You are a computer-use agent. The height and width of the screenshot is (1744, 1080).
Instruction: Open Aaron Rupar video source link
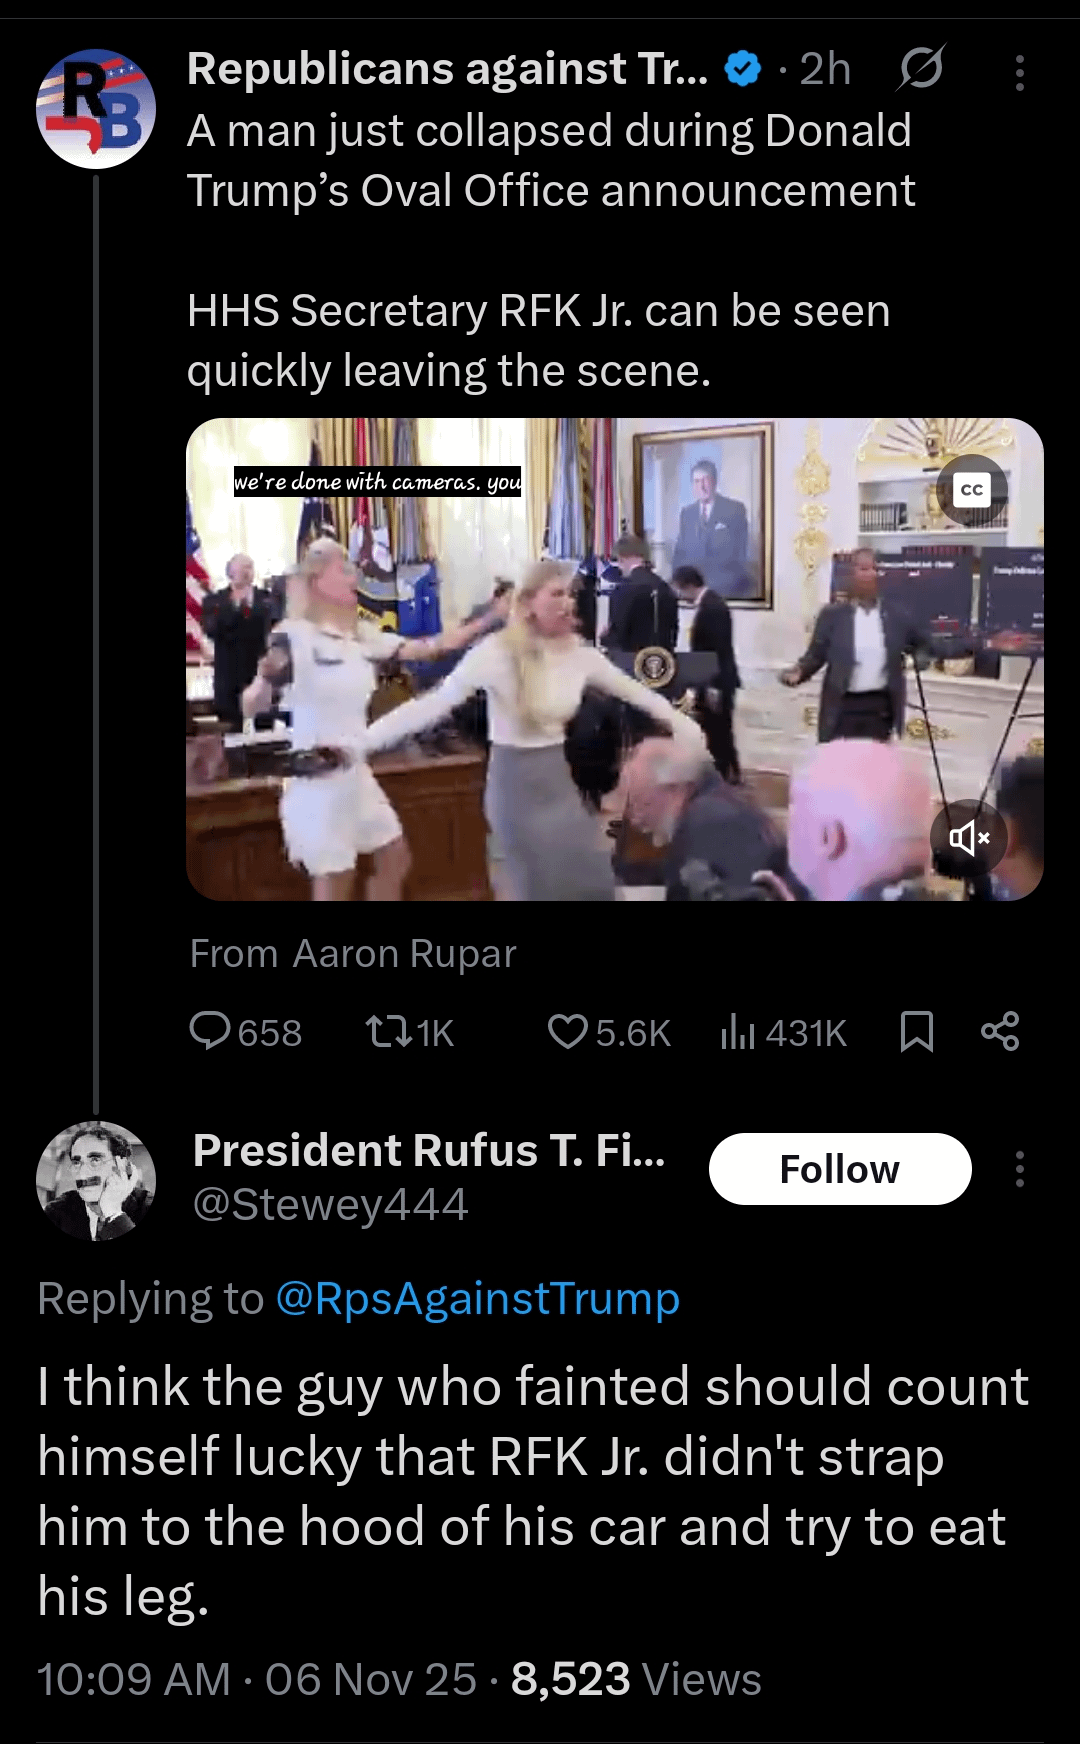tap(404, 954)
